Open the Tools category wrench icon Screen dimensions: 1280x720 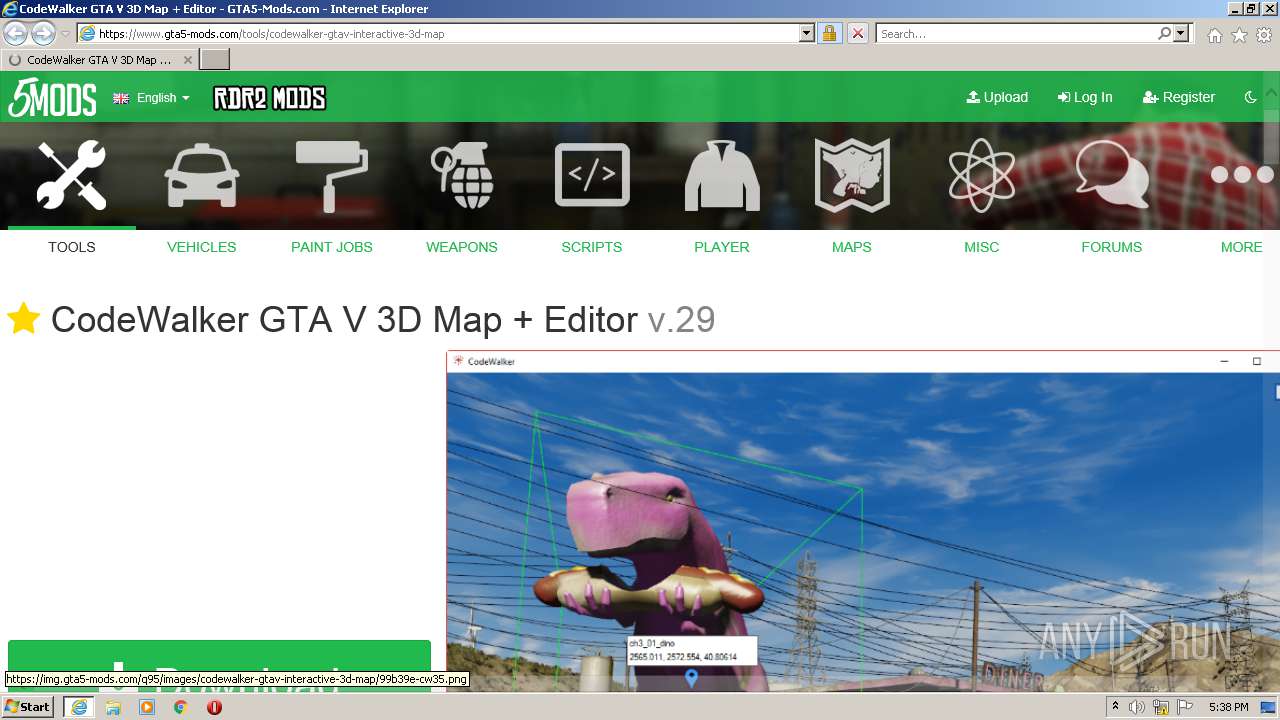72,175
